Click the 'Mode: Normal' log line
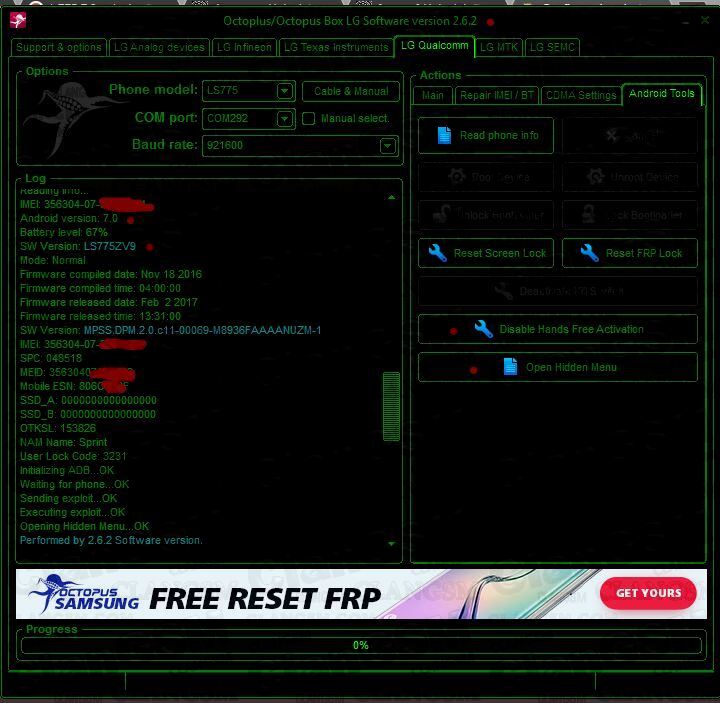 (x=53, y=260)
